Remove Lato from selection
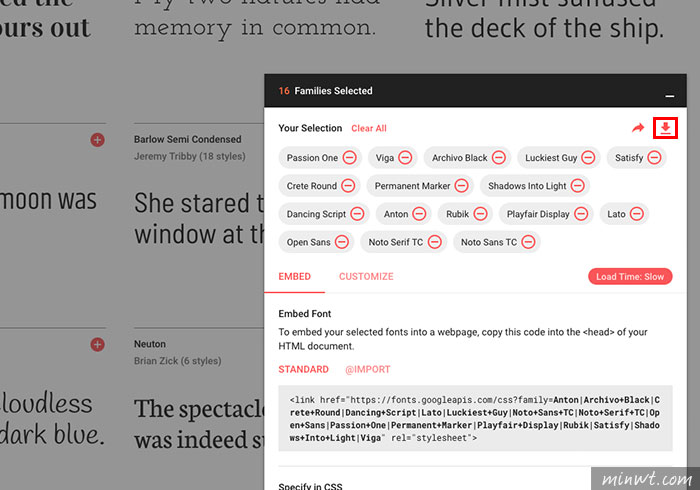 pos(637,214)
